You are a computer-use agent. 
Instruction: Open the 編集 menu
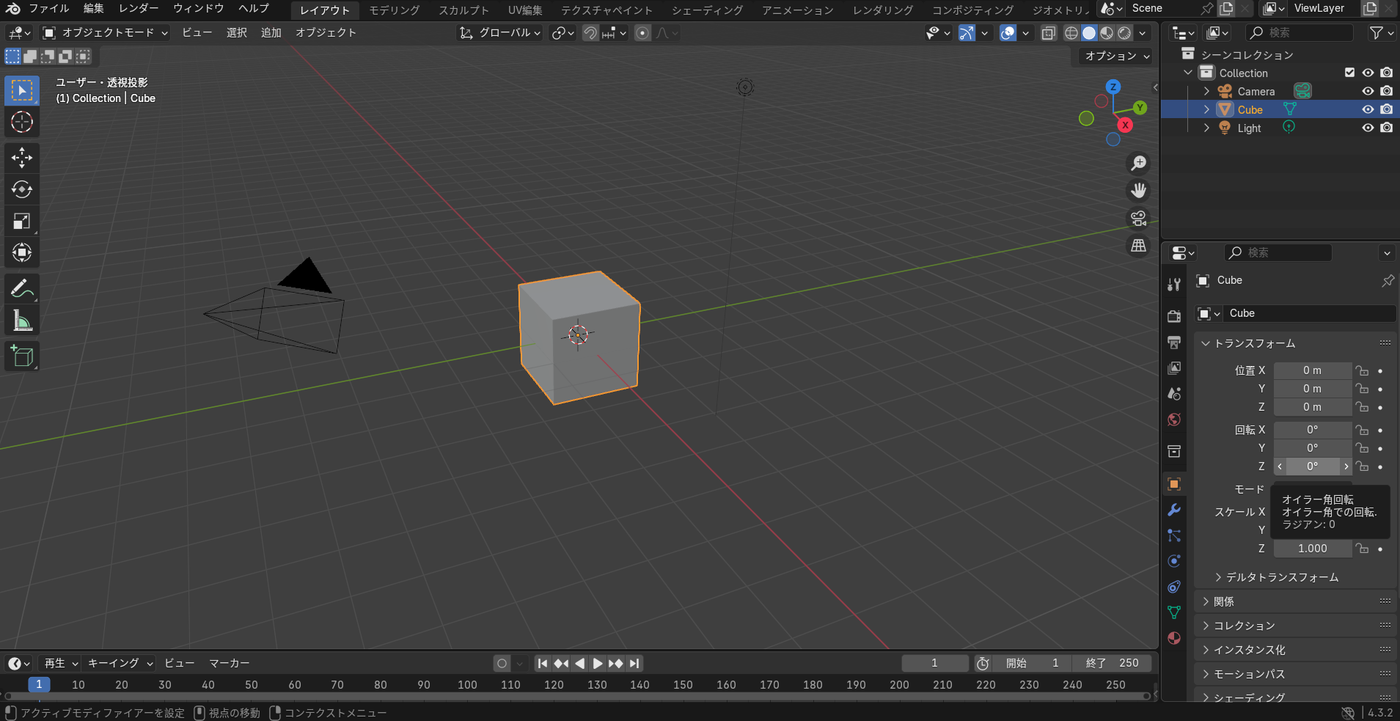94,9
